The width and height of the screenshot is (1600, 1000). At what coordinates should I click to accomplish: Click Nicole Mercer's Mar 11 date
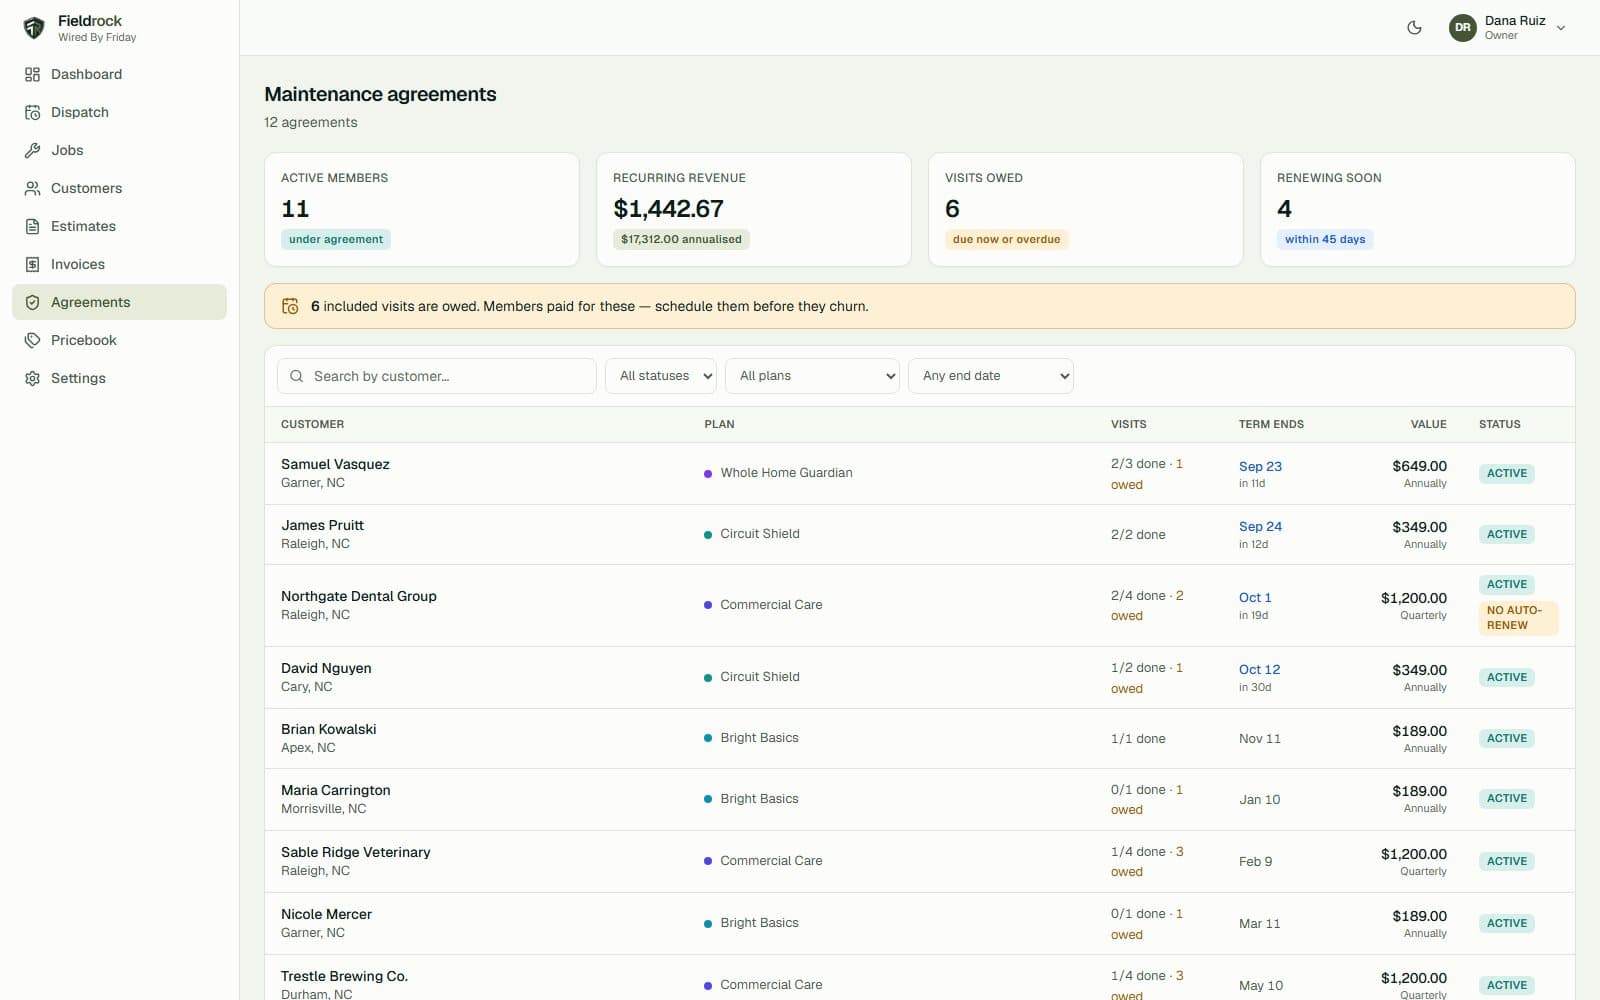pyautogui.click(x=1259, y=923)
